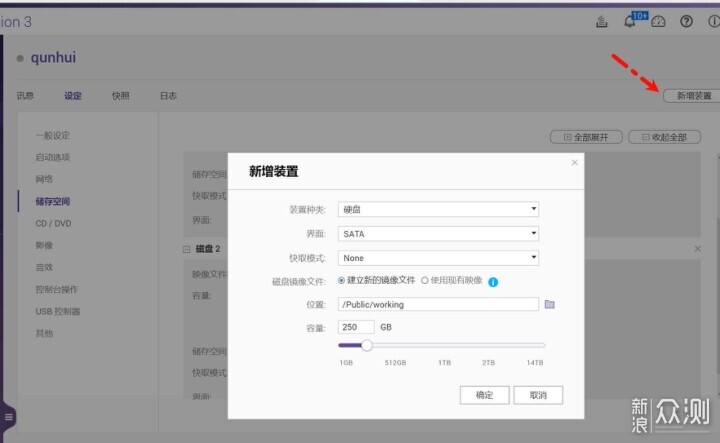Select 建立新的镜像文件 radio button
Viewport: 720px width, 443px height.
coord(341,280)
